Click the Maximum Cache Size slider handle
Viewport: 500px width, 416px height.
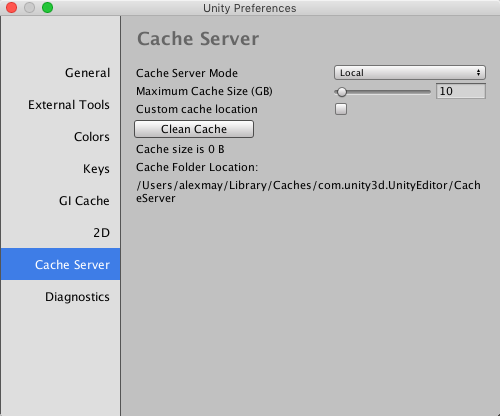point(341,92)
